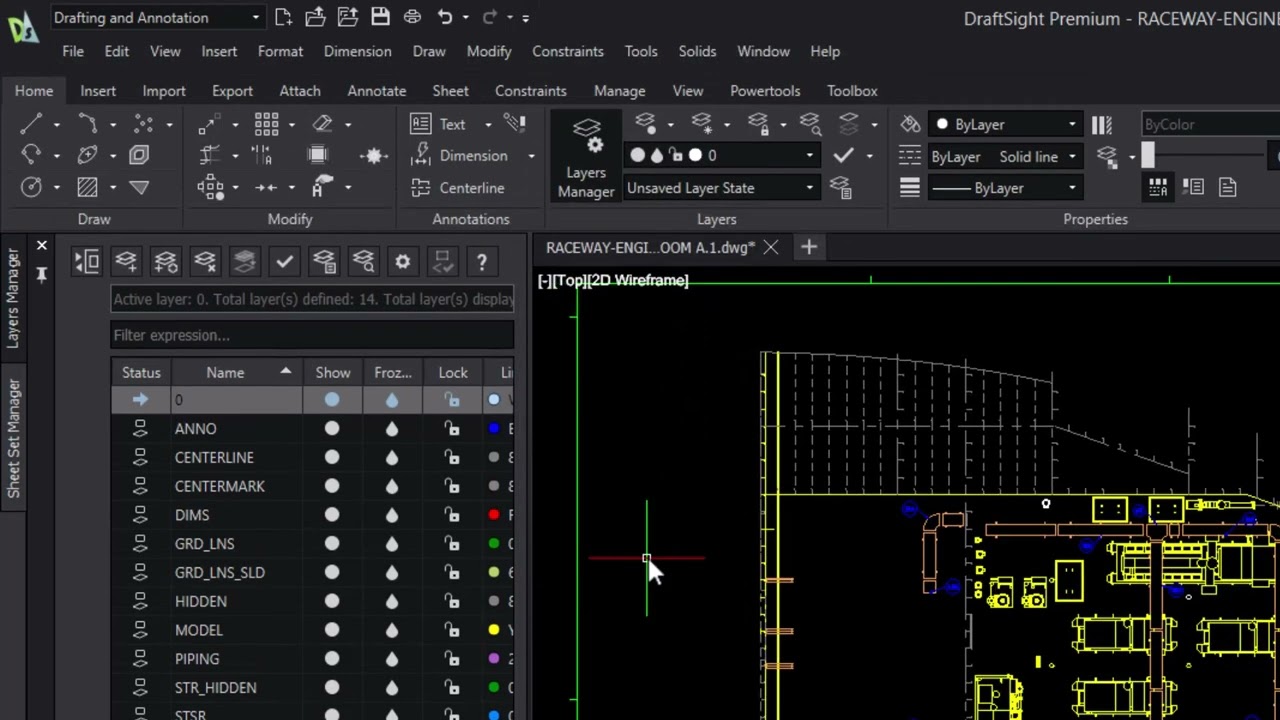Toggle Show for STR_HIDDEN layer
Screen dimensions: 1280x720
tap(332, 688)
